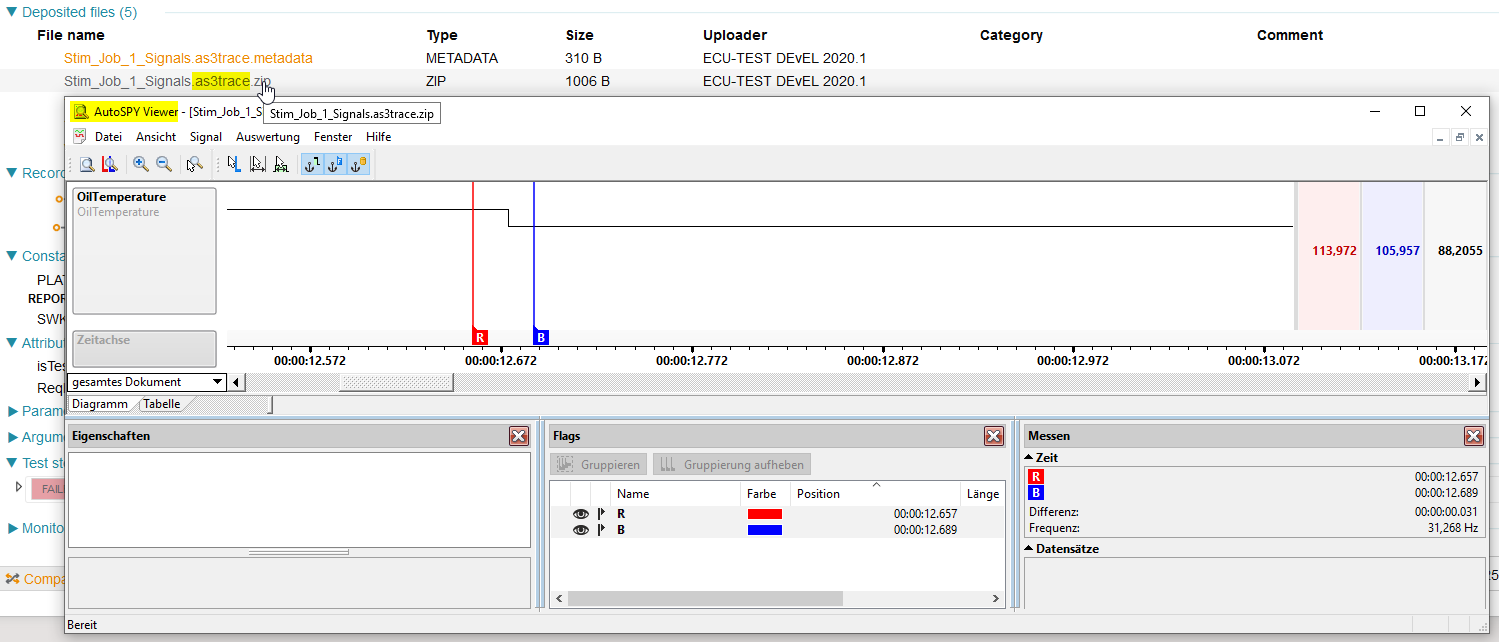This screenshot has height=642, width=1499.
Task: Toggle the flag marker next to R
Action: [x=598, y=514]
